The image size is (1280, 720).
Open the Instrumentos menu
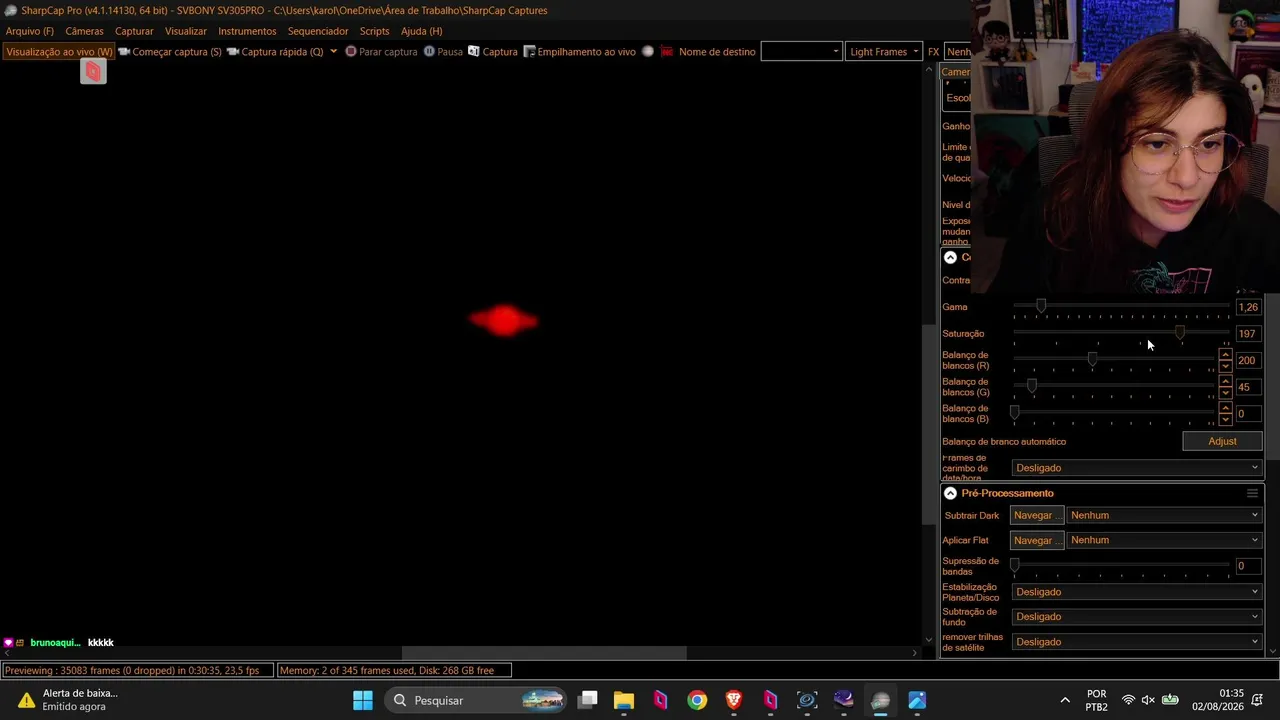click(x=247, y=31)
